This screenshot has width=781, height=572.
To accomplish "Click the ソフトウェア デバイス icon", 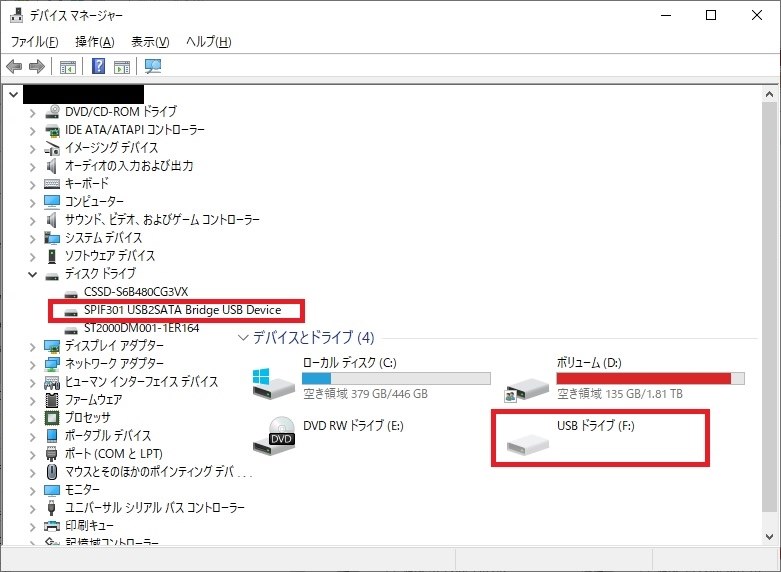I will click(52, 256).
